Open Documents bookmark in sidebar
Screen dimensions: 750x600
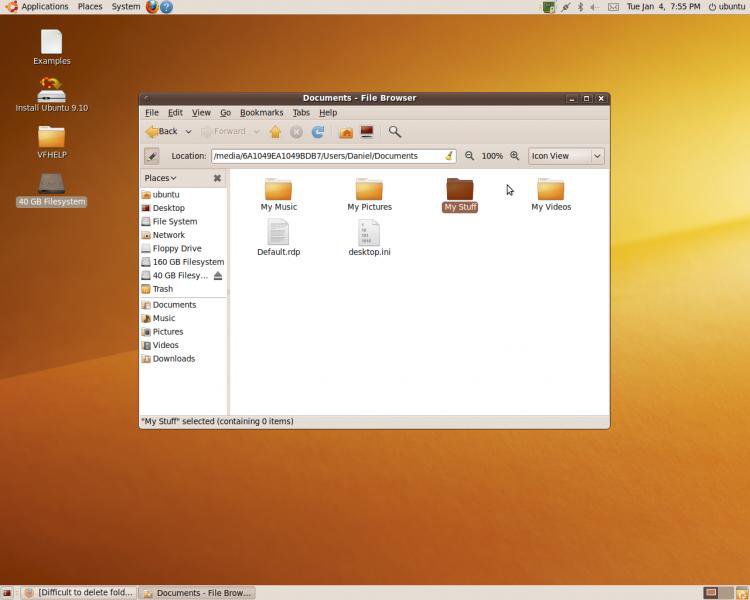pos(184,305)
